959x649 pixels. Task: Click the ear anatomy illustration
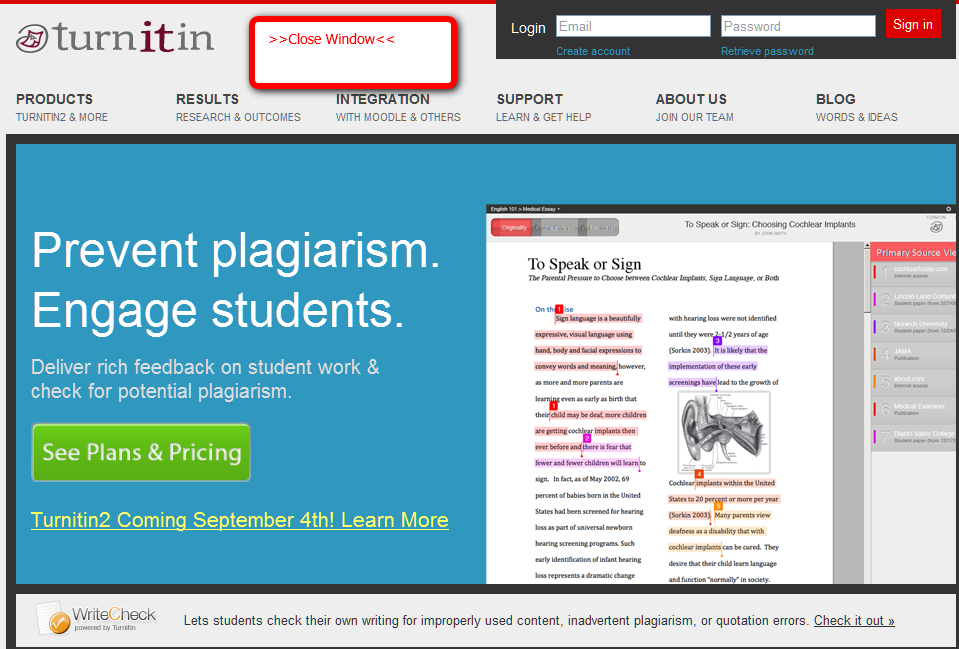[x=724, y=432]
